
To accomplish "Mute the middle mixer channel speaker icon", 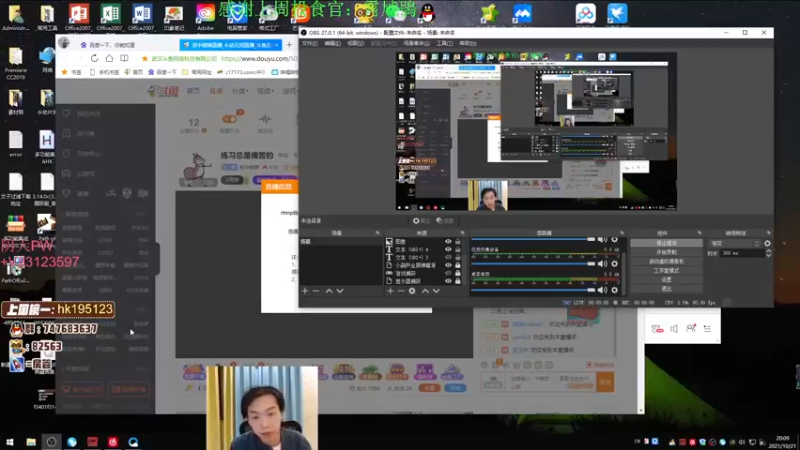I will 603,264.
